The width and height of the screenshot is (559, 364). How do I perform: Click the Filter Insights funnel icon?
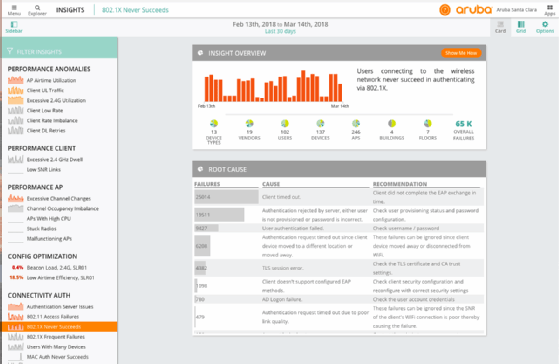click(x=10, y=52)
